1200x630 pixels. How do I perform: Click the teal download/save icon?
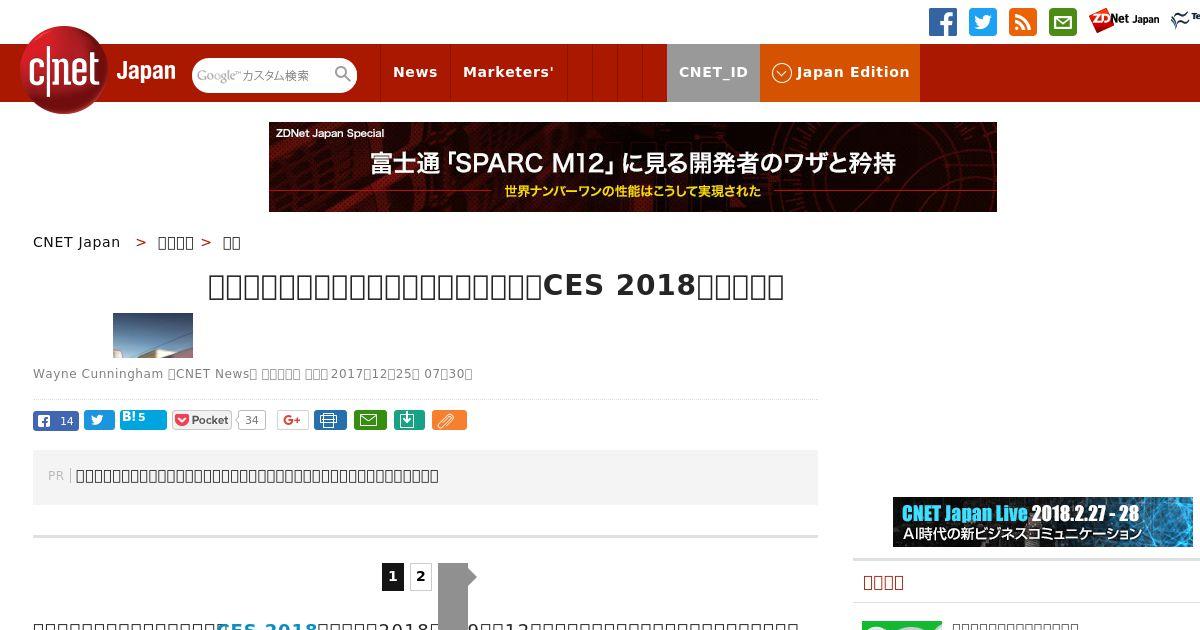[408, 420]
